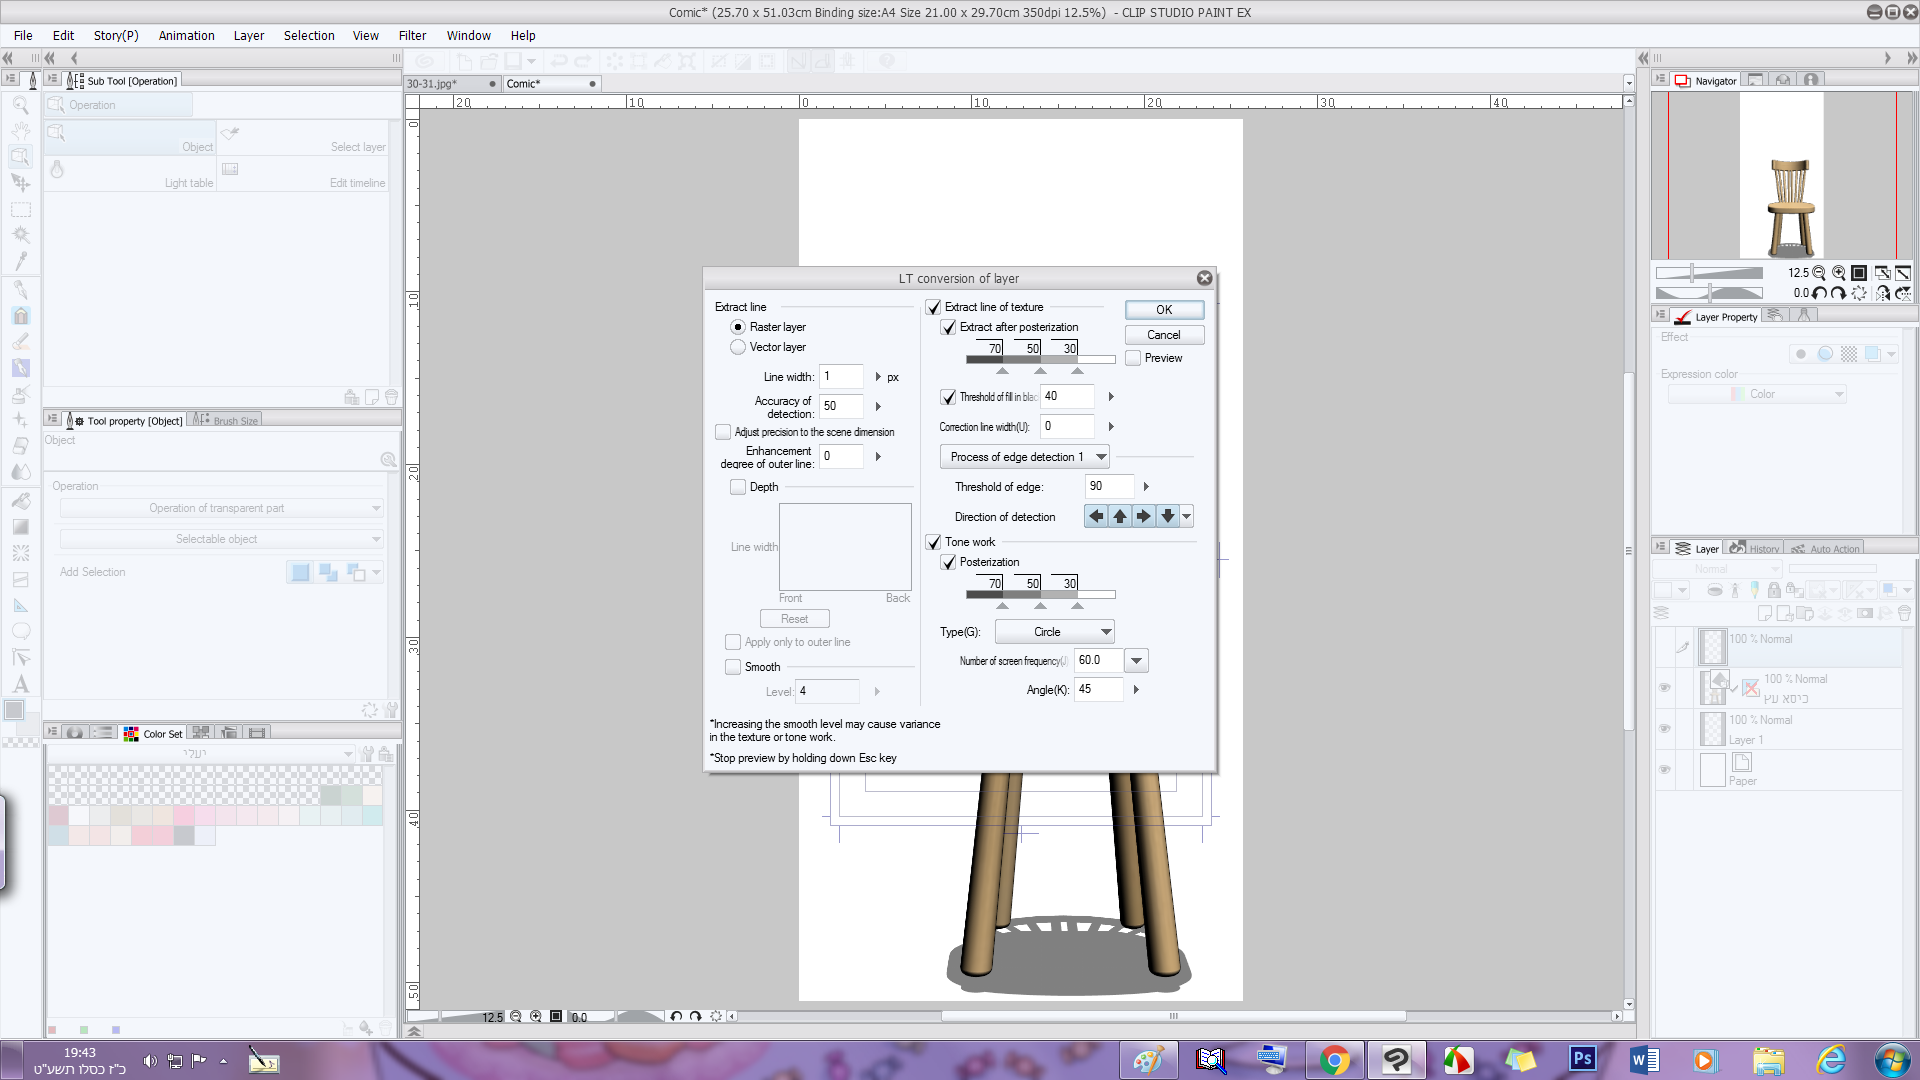This screenshot has width=1920, height=1080.
Task: Toggle the down arrow detection direction
Action: [1167, 516]
